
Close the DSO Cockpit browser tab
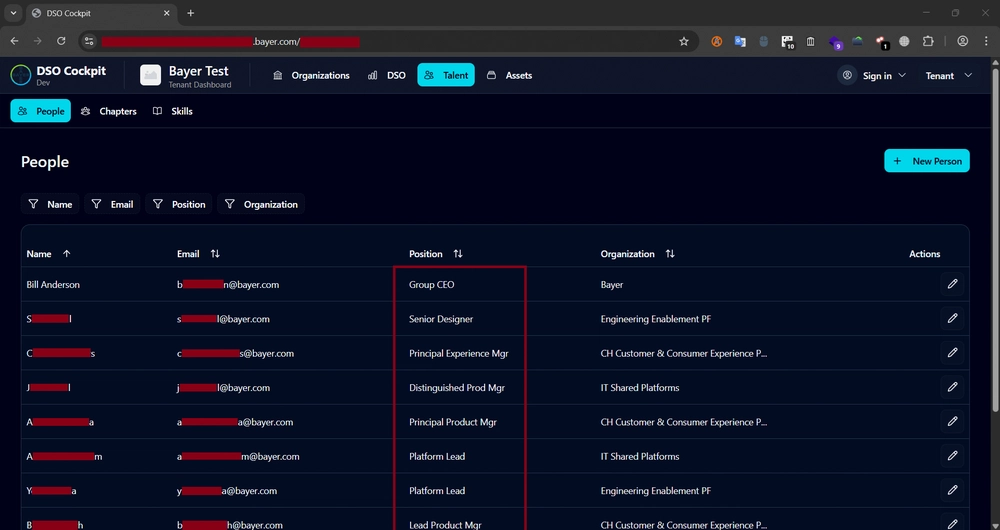pos(167,13)
